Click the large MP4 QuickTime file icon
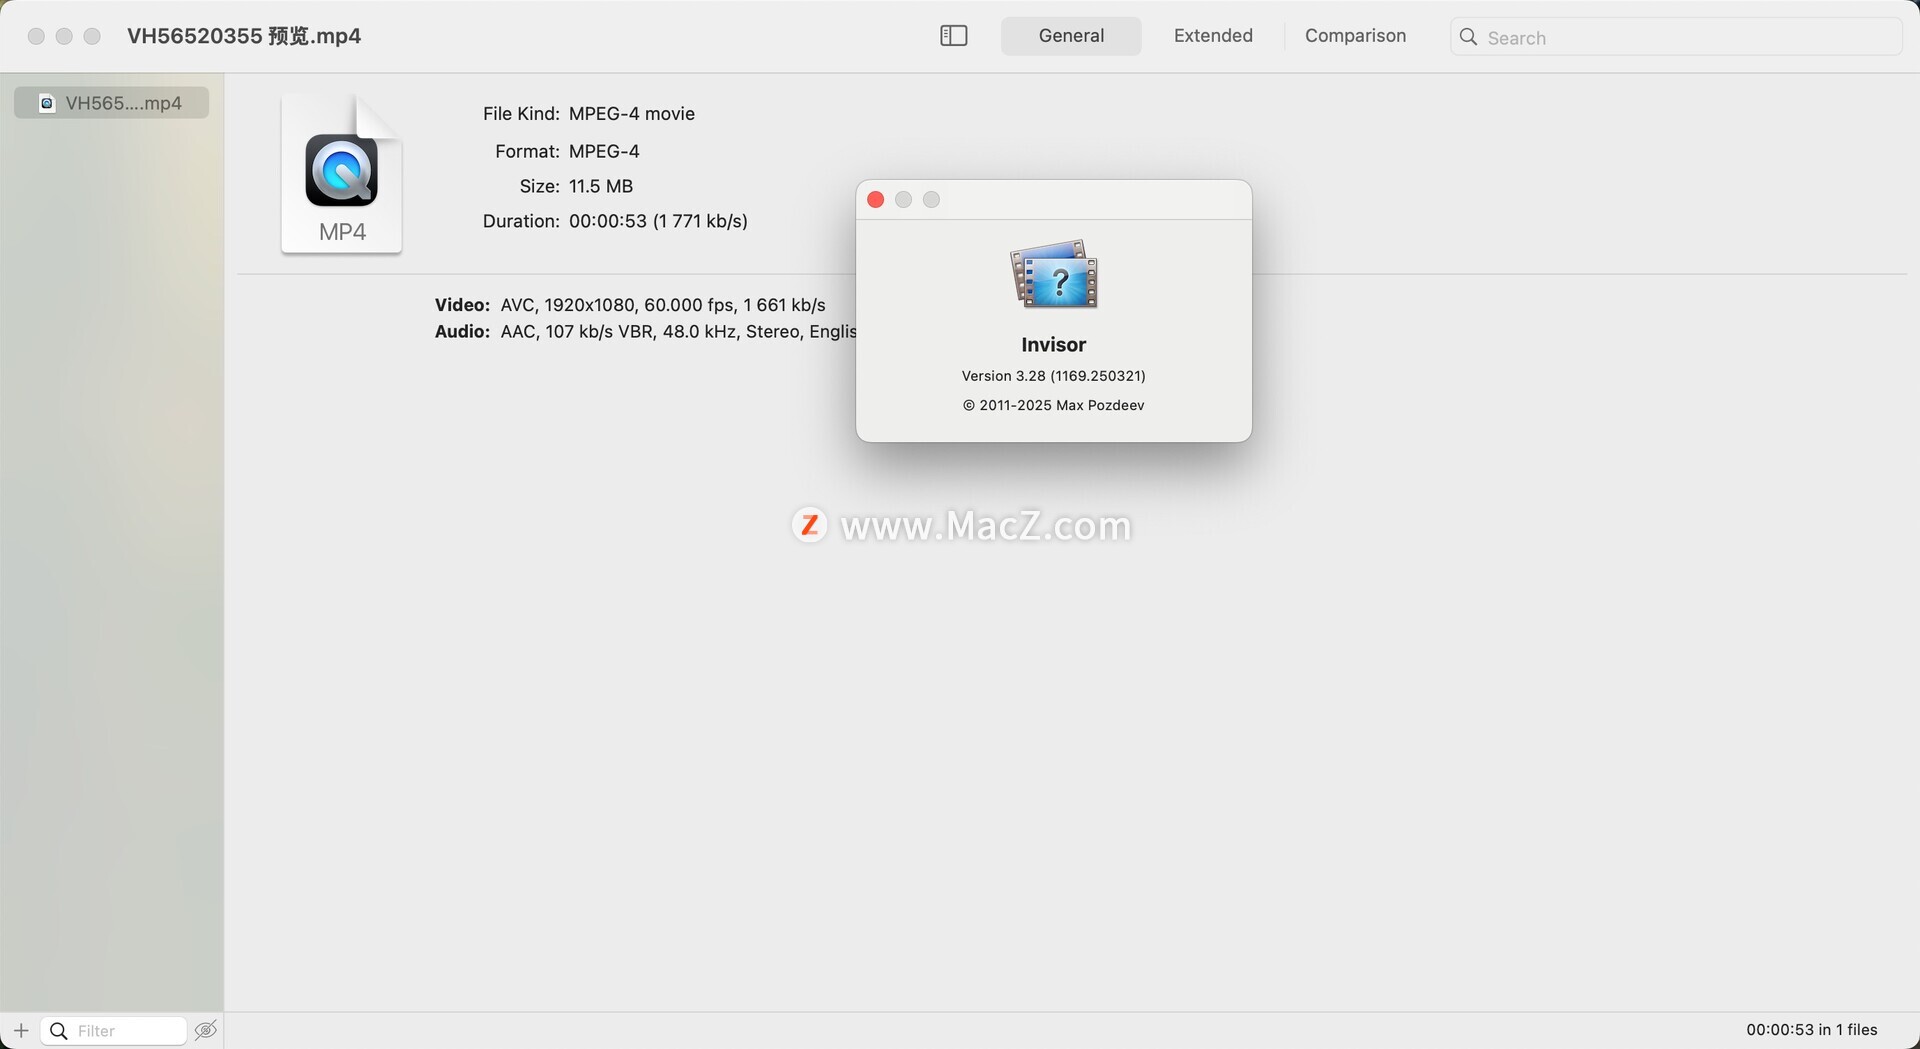 tap(342, 173)
